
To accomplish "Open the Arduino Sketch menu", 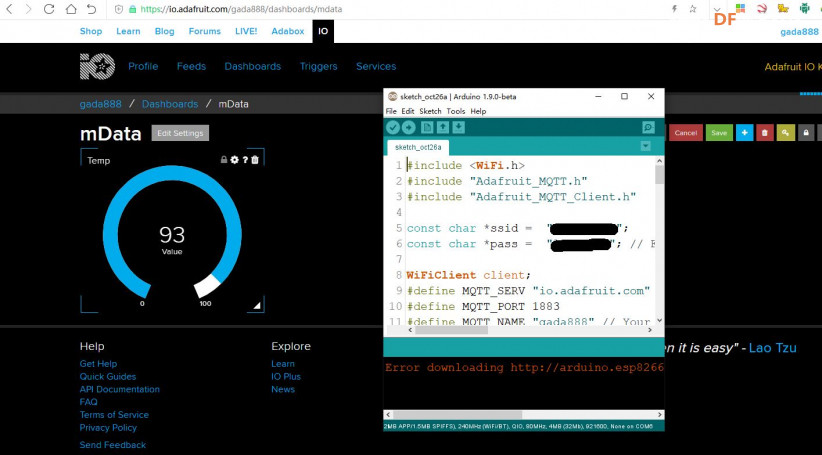I will (430, 111).
